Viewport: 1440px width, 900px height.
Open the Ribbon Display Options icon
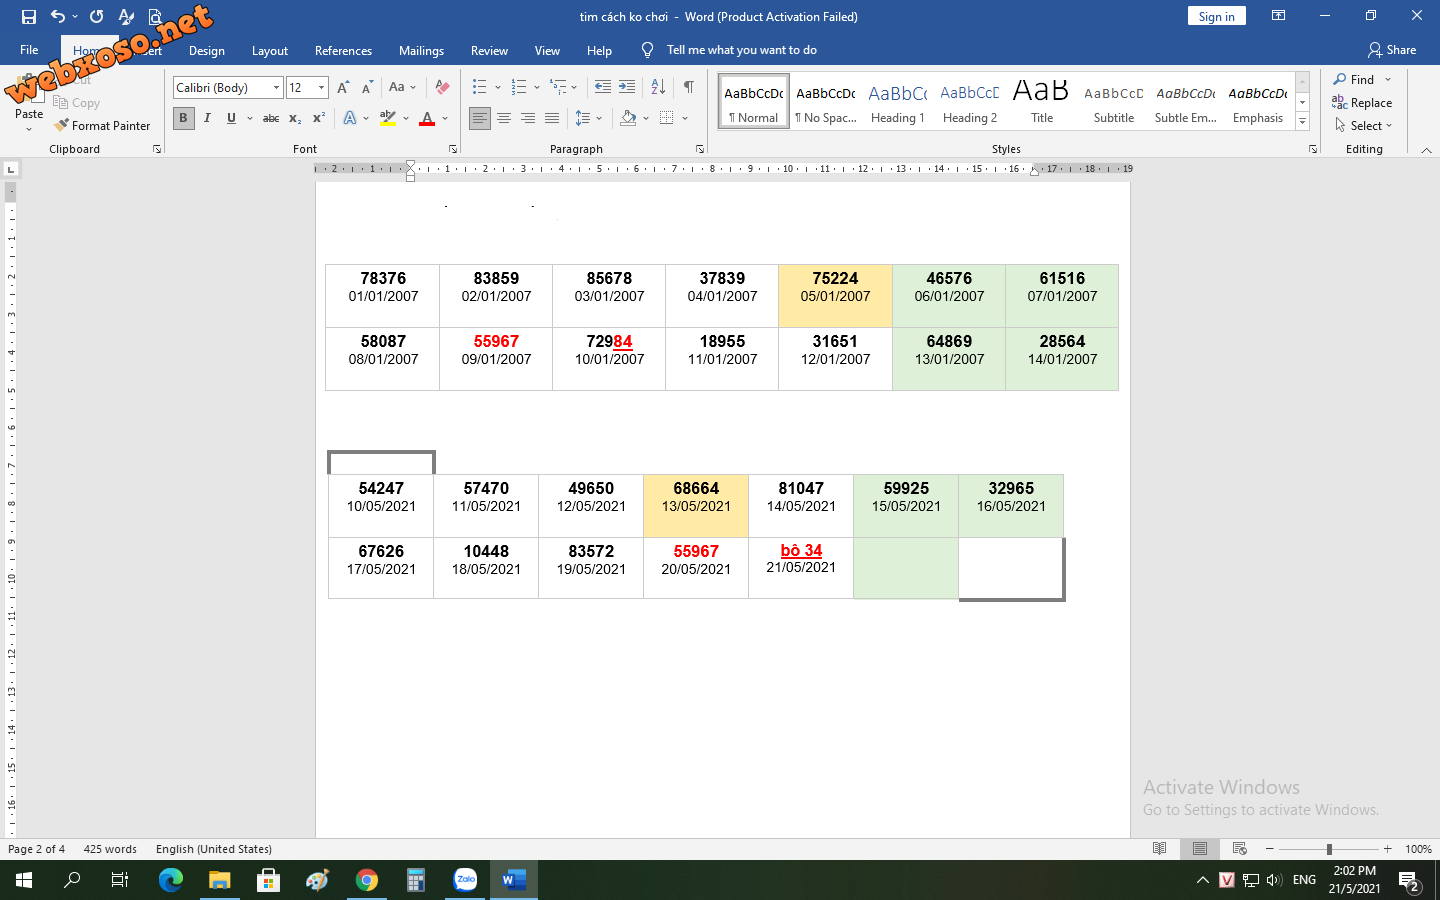pyautogui.click(x=1278, y=16)
